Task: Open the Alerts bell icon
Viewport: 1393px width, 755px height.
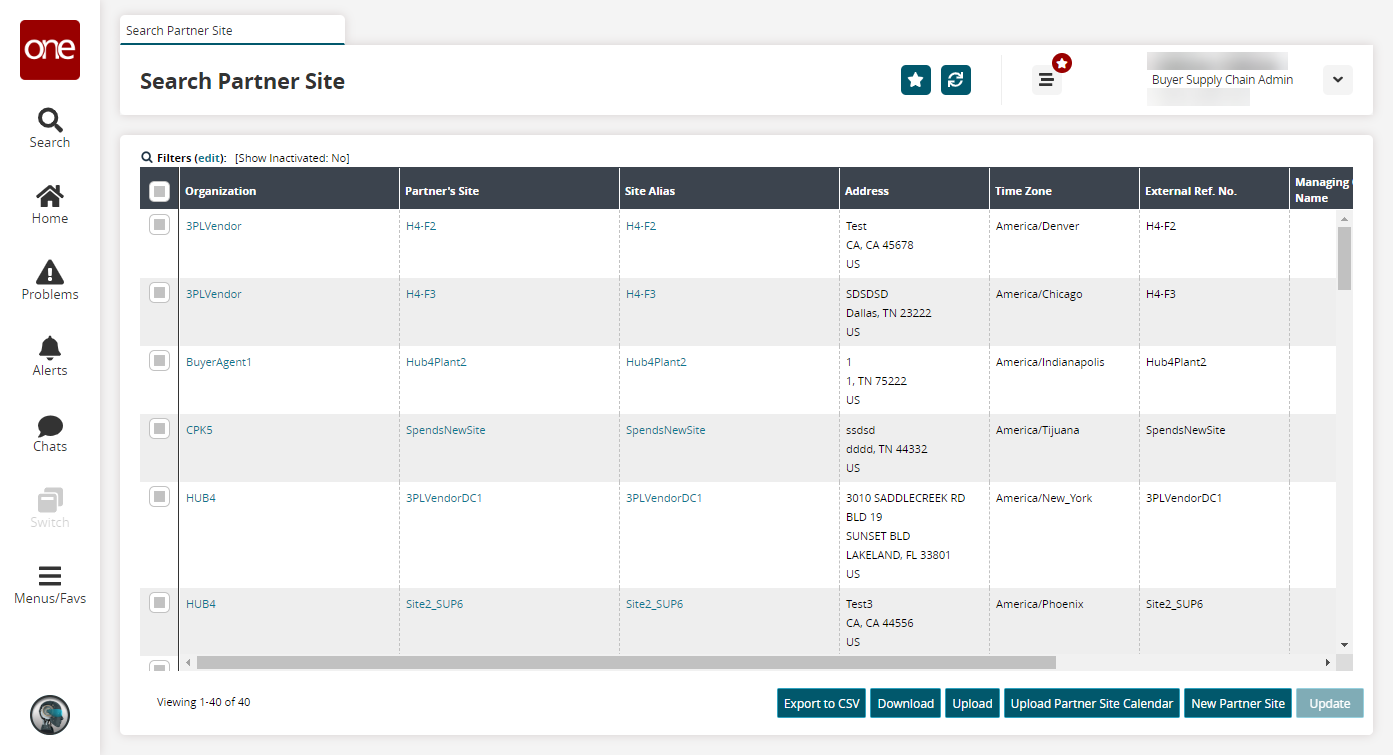Action: 50,356
